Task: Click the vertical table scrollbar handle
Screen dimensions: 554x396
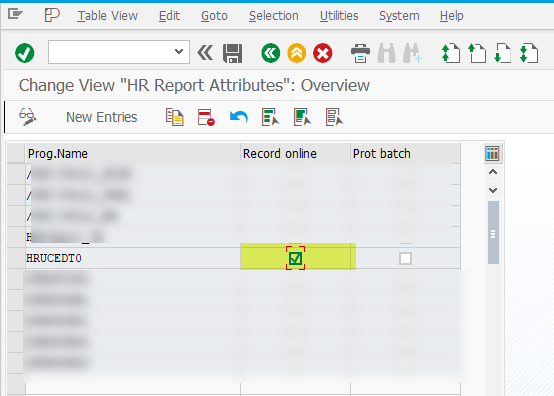Action: tap(493, 233)
